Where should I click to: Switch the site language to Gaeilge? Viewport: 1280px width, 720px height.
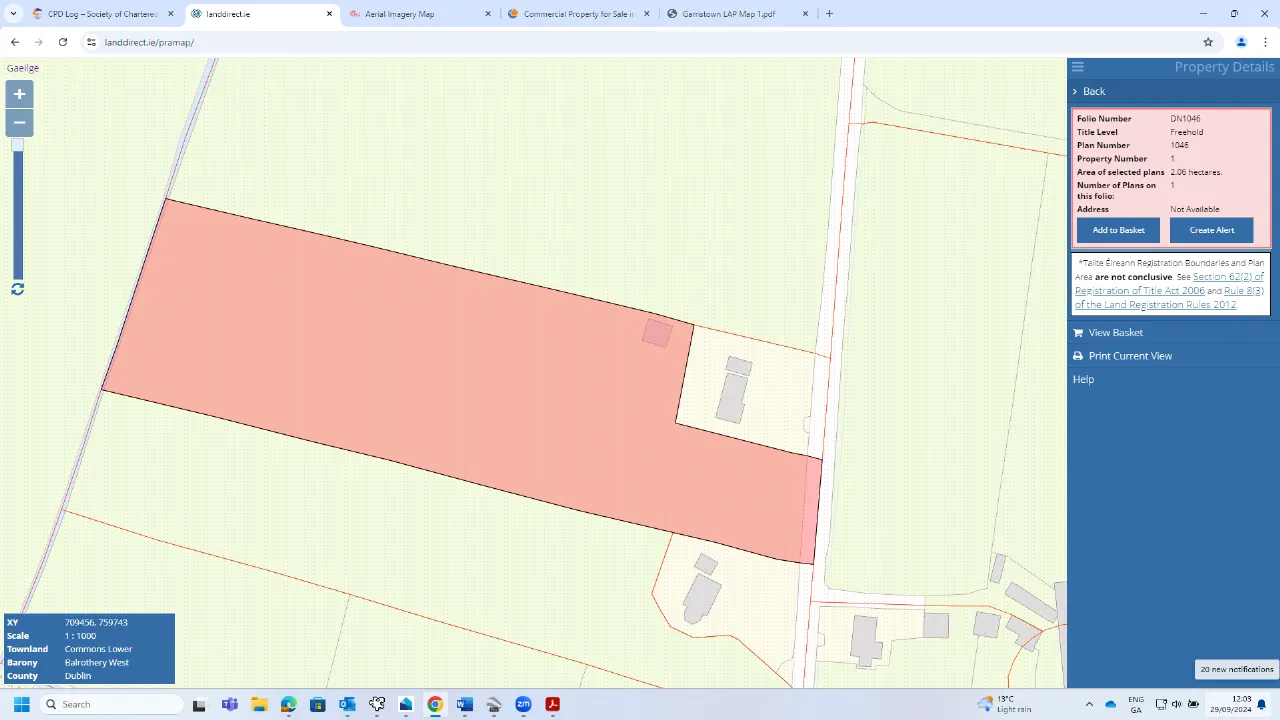[22, 67]
